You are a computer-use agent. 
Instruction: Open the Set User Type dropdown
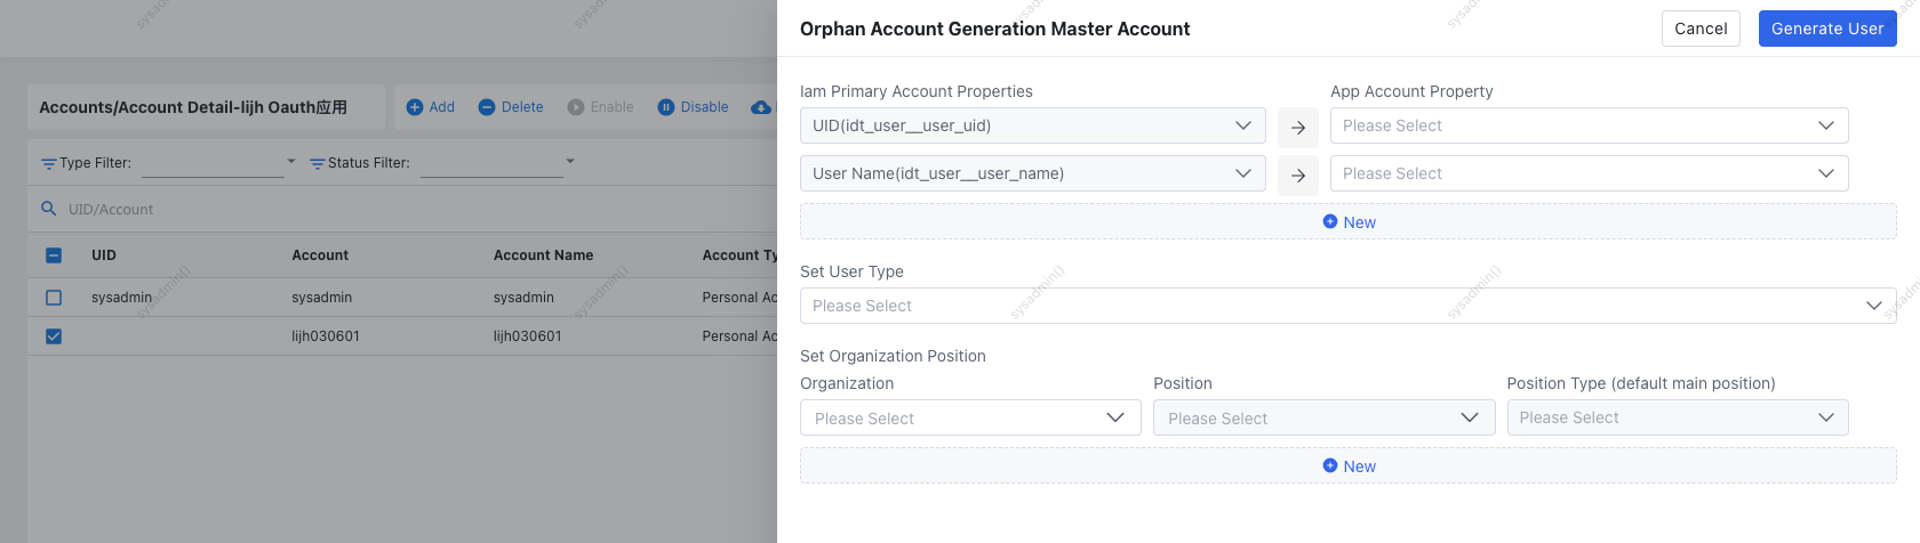pyautogui.click(x=1347, y=306)
